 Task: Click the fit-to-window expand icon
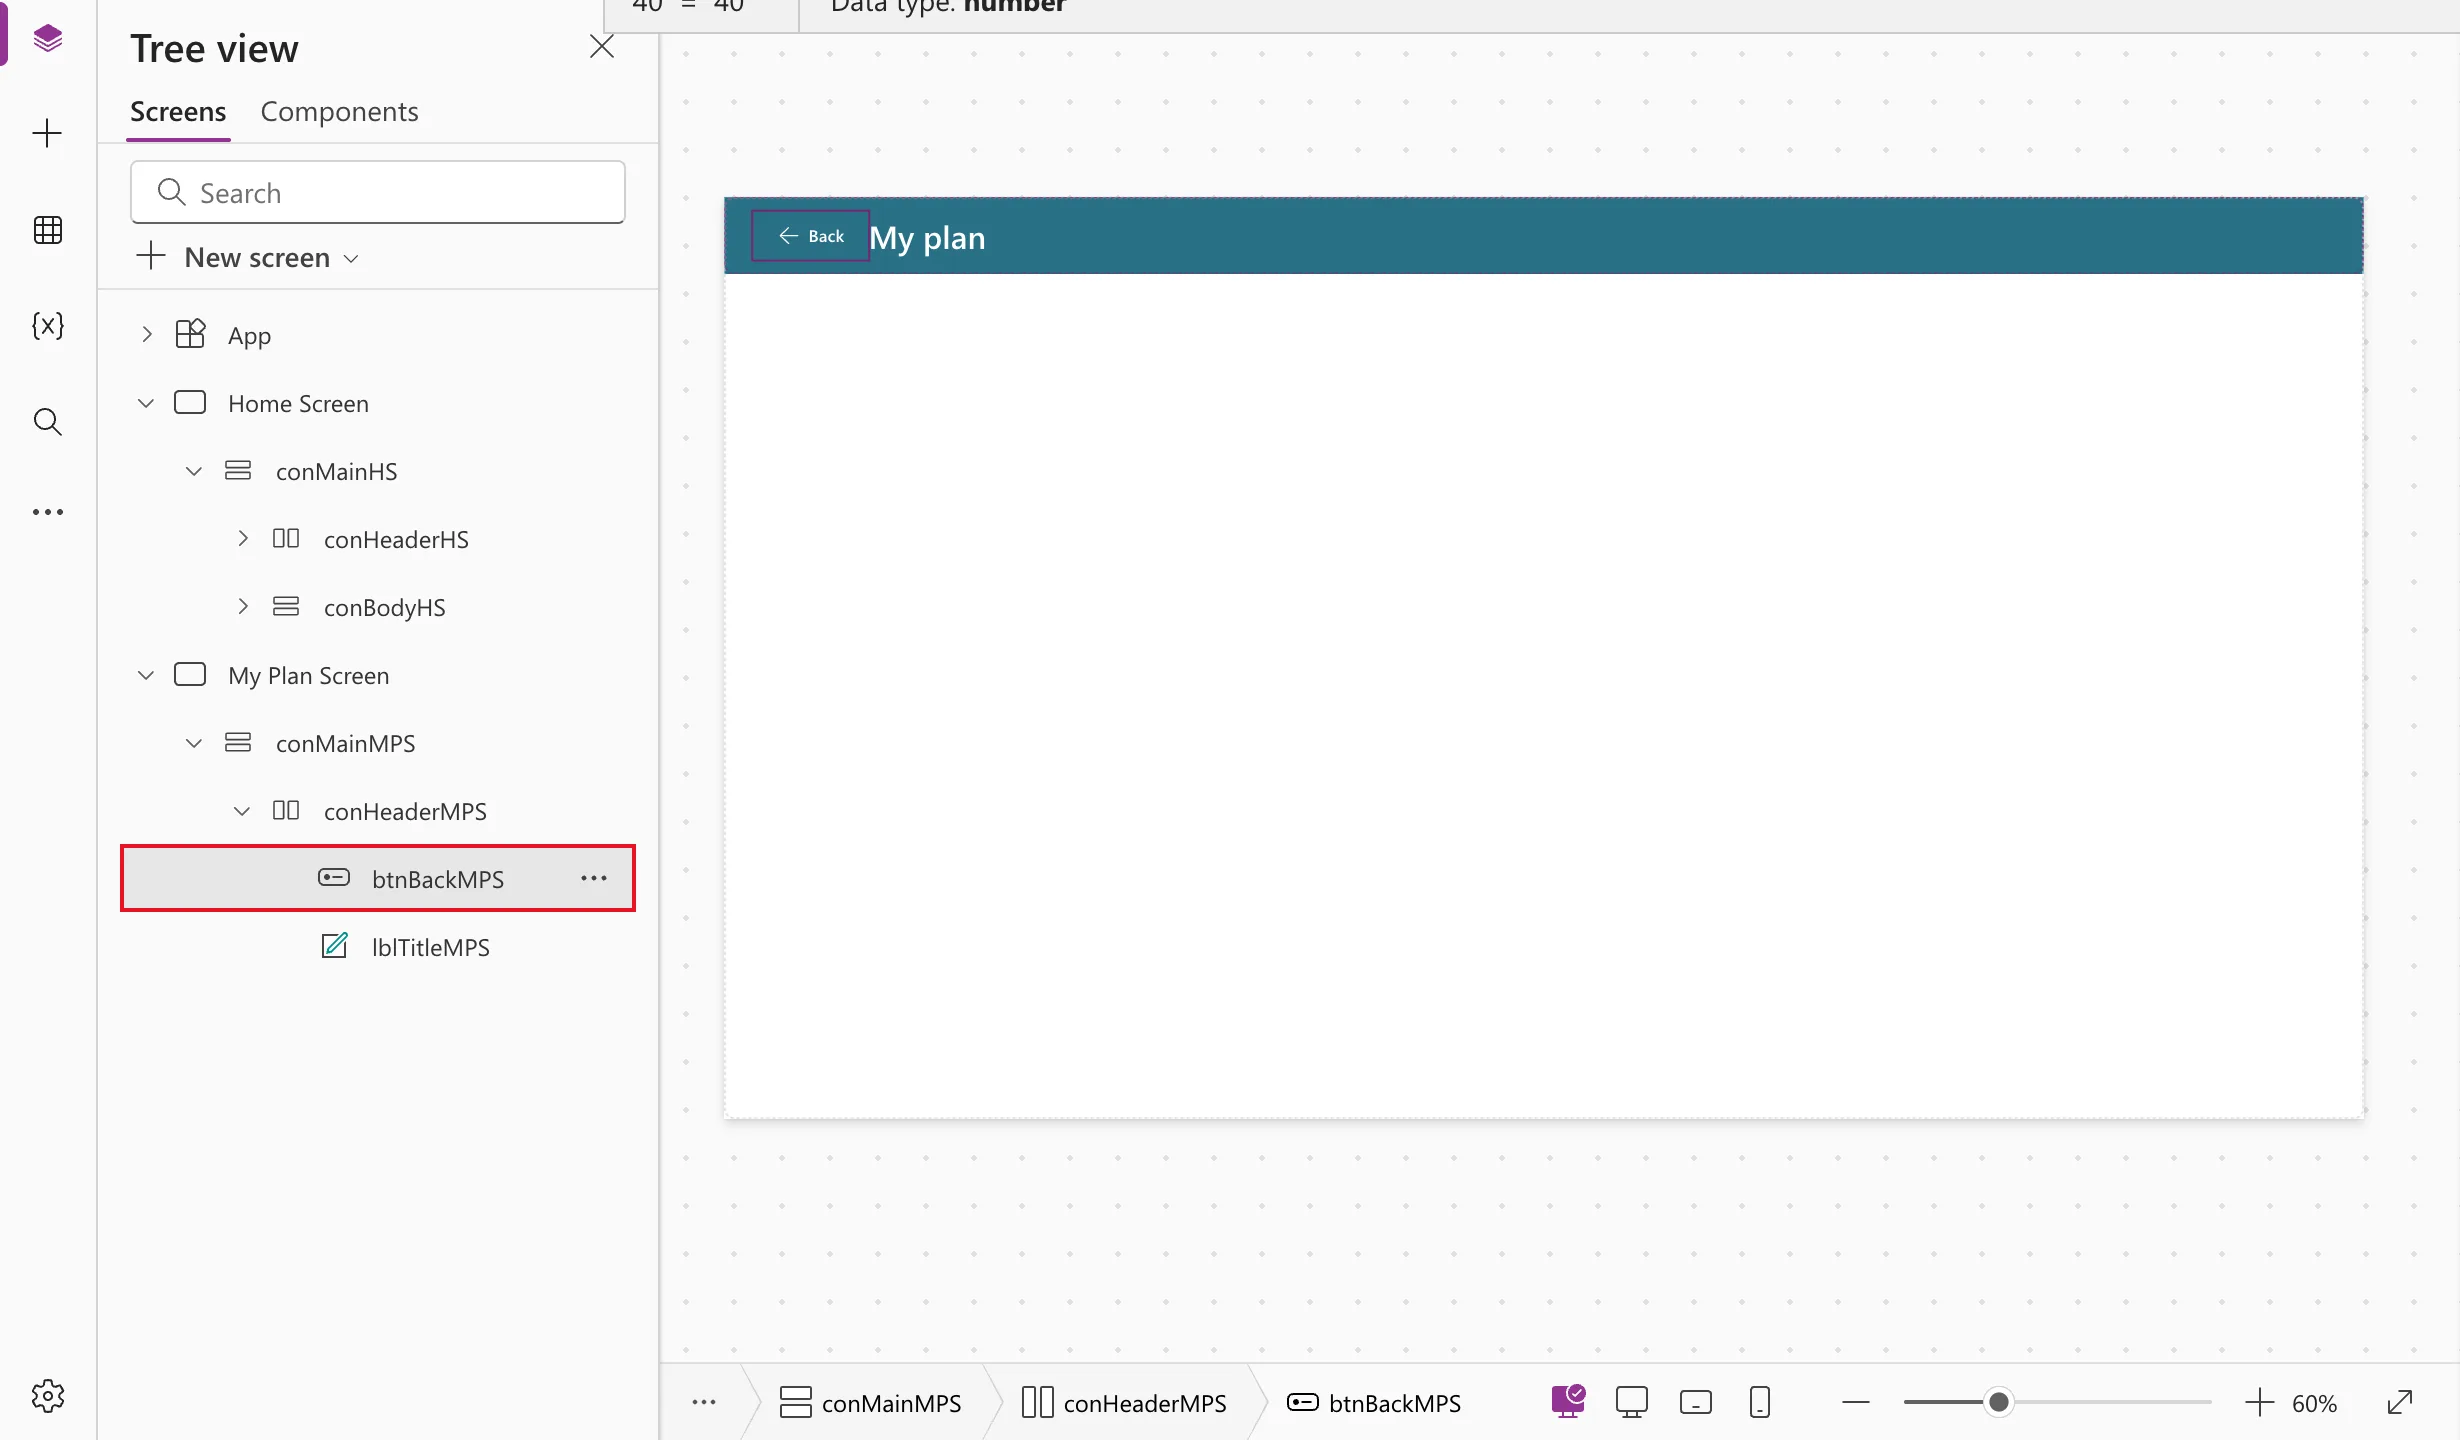tap(2400, 1403)
